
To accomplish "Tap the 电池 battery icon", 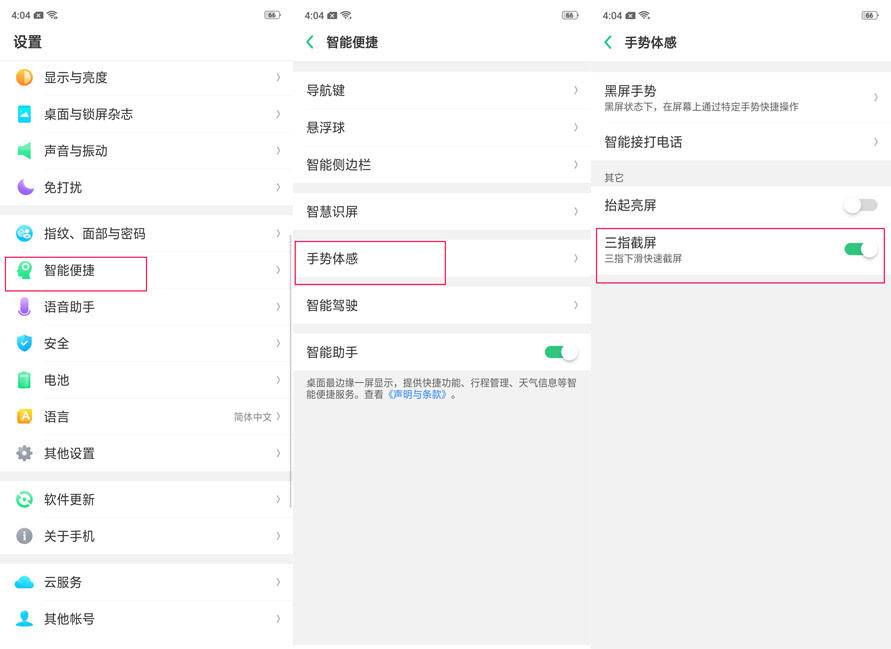I will (x=24, y=380).
